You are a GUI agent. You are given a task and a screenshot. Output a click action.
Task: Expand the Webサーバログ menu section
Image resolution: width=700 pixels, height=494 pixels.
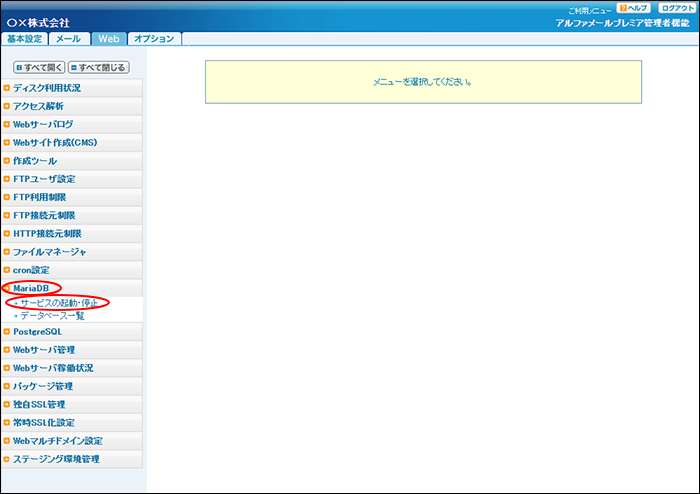point(43,124)
